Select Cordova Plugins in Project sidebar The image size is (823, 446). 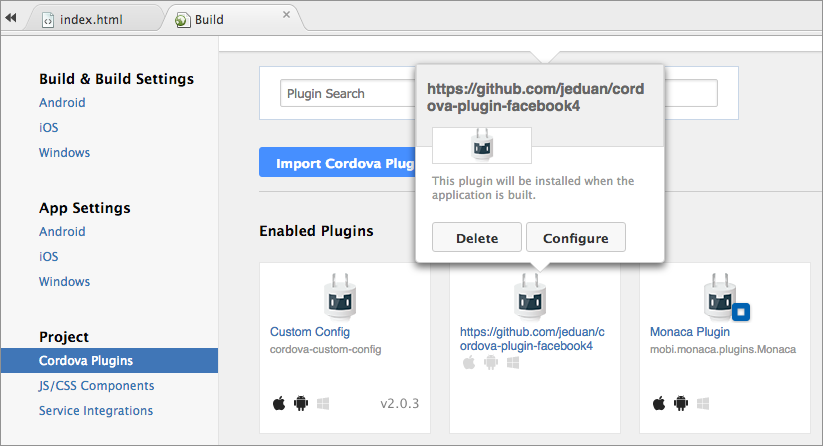click(x=86, y=360)
